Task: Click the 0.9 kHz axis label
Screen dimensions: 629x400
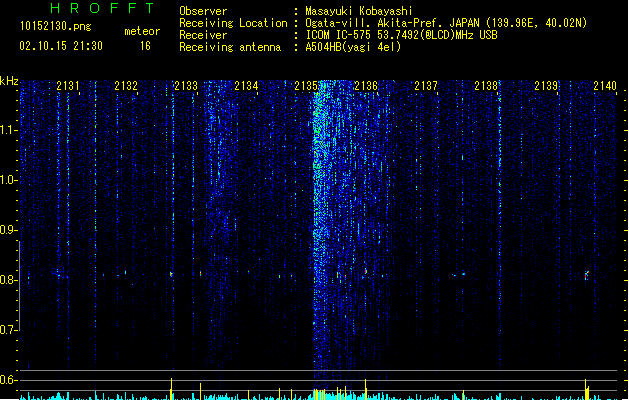Action: click(x=8, y=230)
